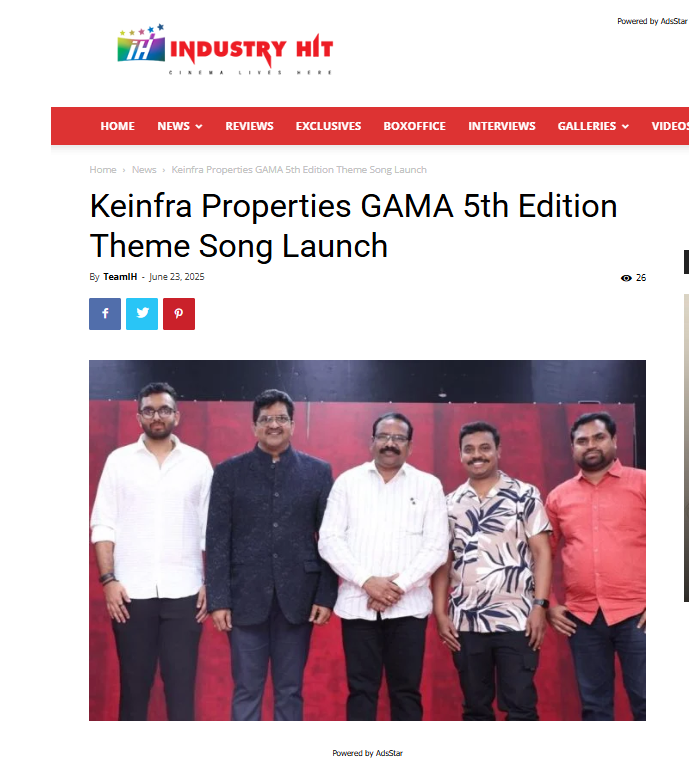Go to the Reviews section
This screenshot has height=780, width=689.
click(x=249, y=126)
